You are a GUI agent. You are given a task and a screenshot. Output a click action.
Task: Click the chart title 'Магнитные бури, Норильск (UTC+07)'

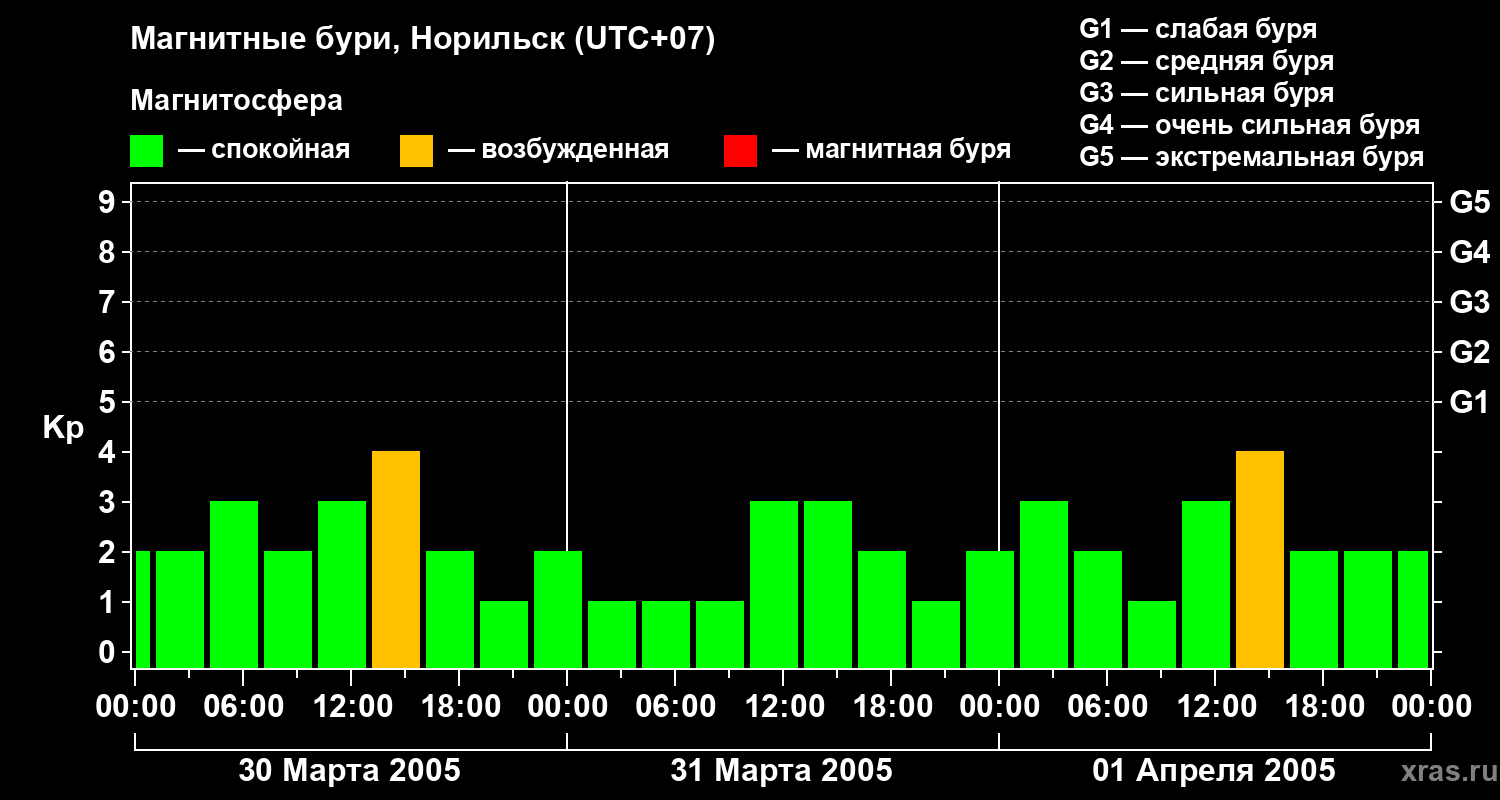(x=423, y=40)
